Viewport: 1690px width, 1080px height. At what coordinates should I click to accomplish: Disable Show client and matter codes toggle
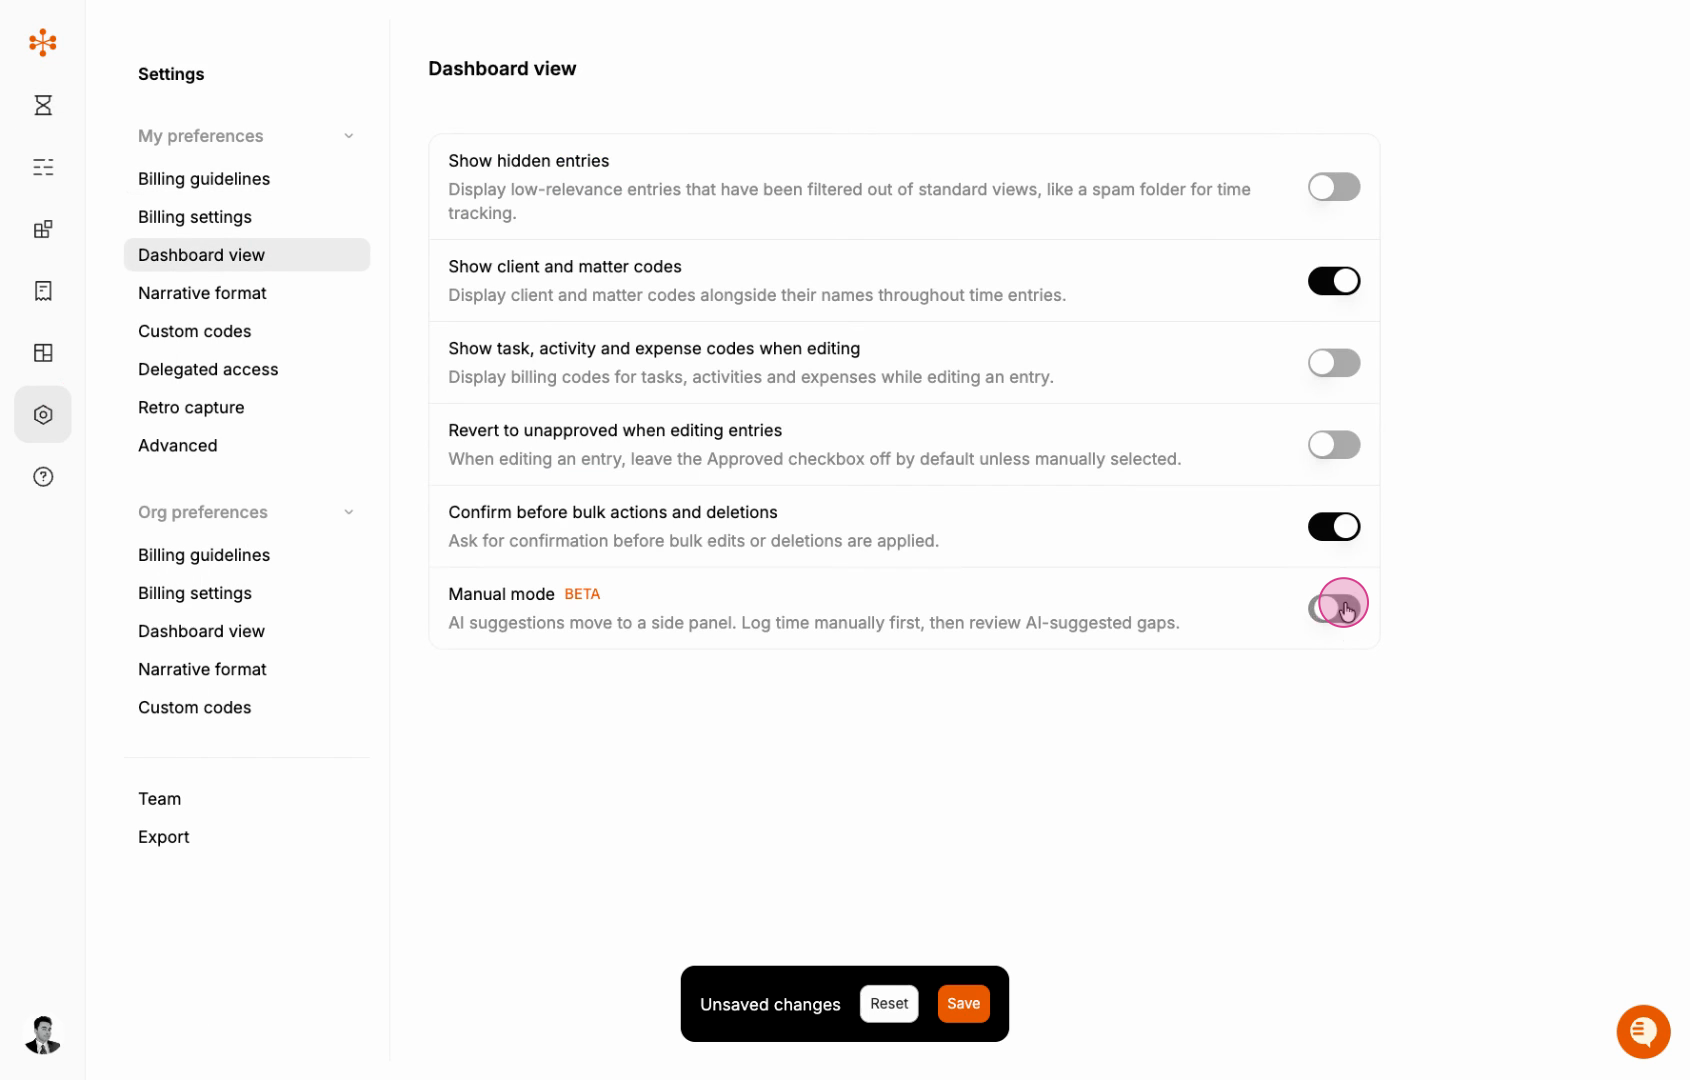point(1334,281)
